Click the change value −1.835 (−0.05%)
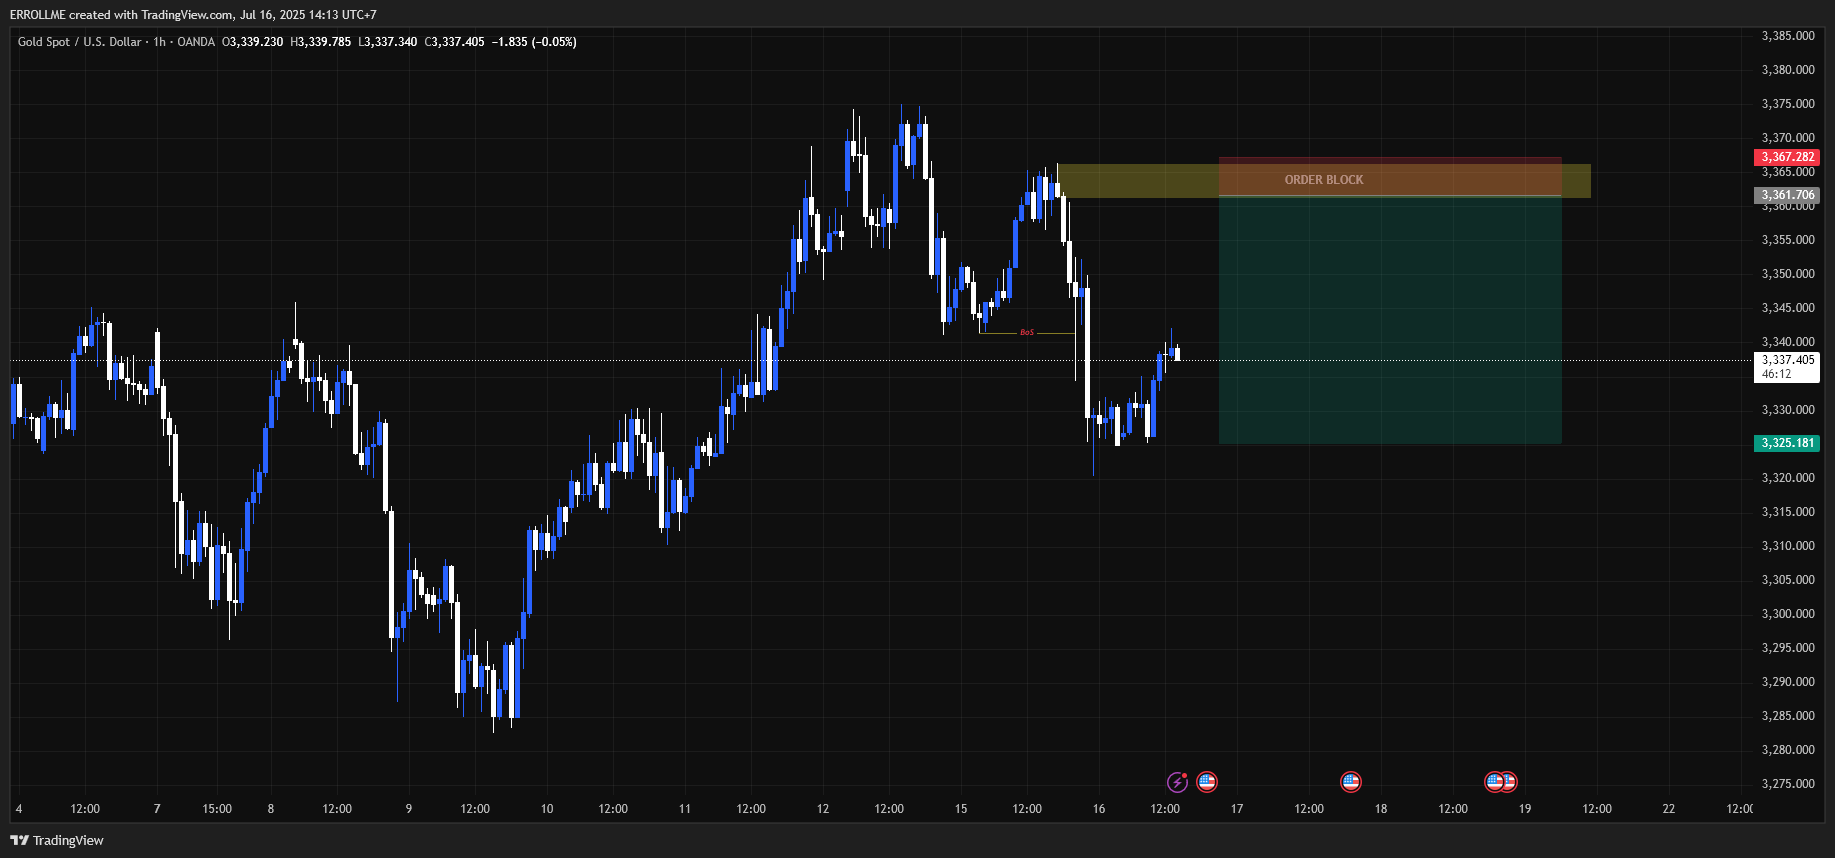Viewport: 1835px width, 858px height. [534, 42]
